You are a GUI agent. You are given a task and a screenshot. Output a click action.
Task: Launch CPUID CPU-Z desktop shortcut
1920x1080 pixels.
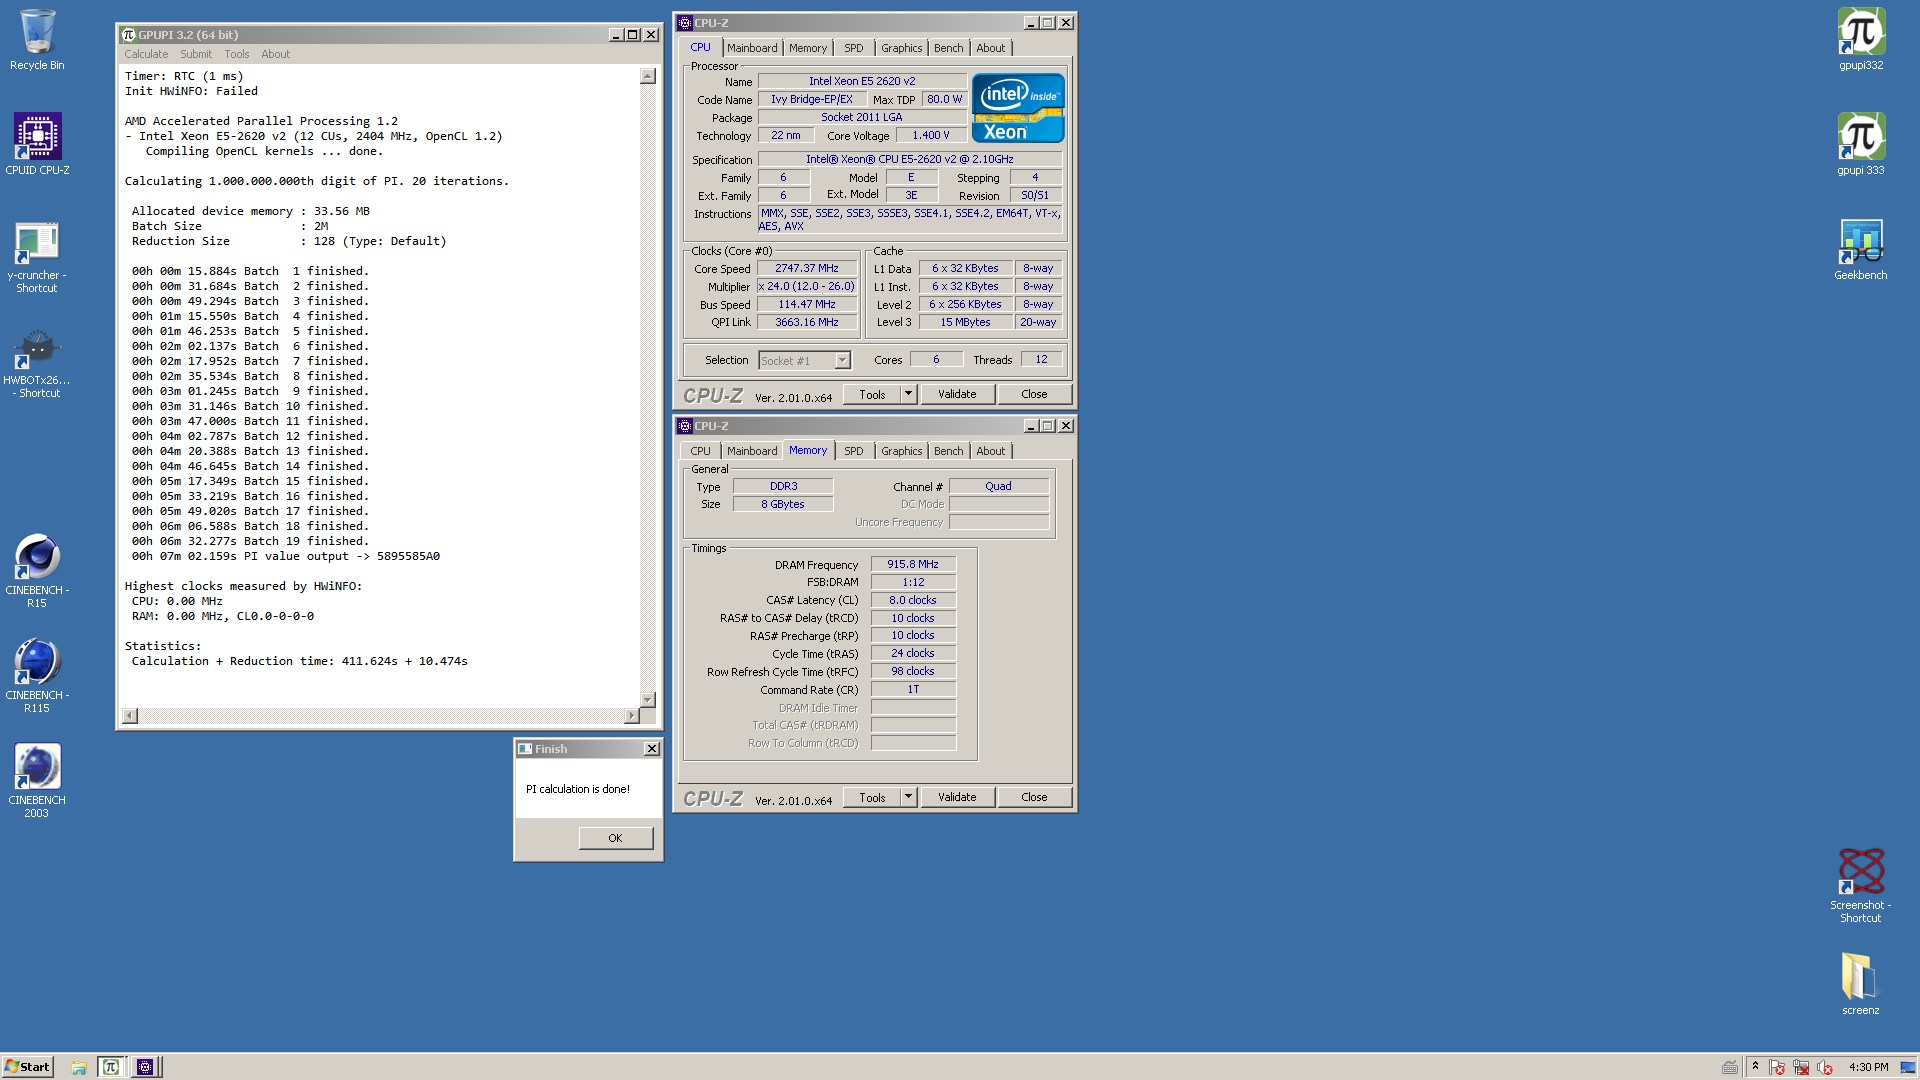37,145
